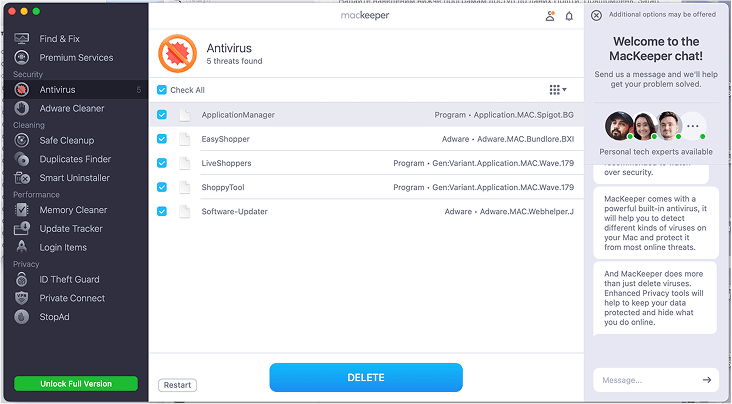732x404 pixels.
Task: Select the Software-Updater threat name
Action: point(234,212)
